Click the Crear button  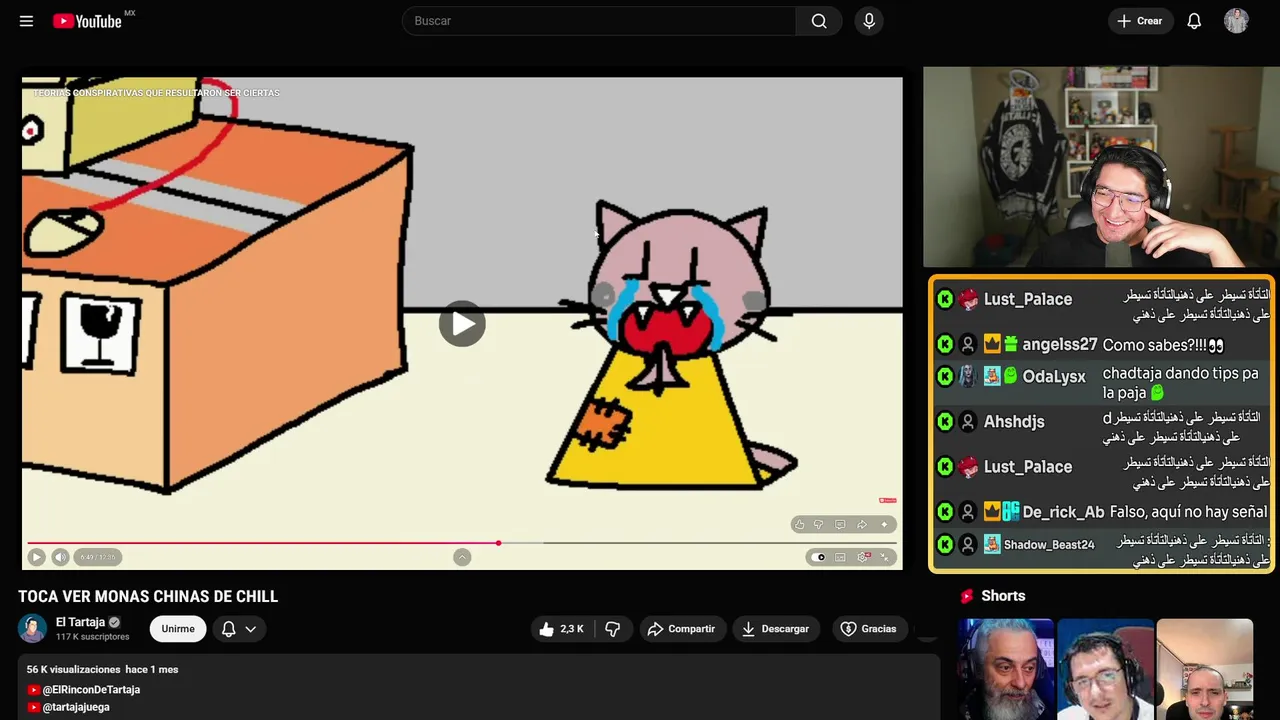(x=1140, y=21)
